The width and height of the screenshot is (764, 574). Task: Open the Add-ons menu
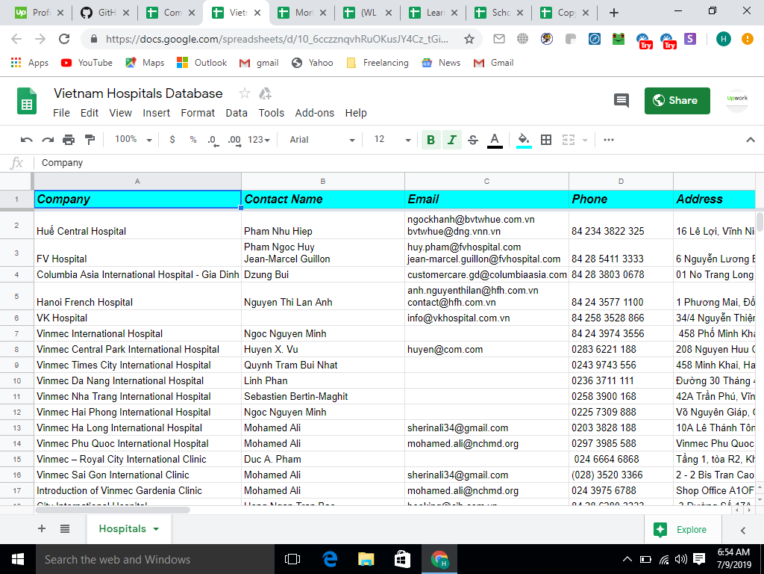point(314,113)
